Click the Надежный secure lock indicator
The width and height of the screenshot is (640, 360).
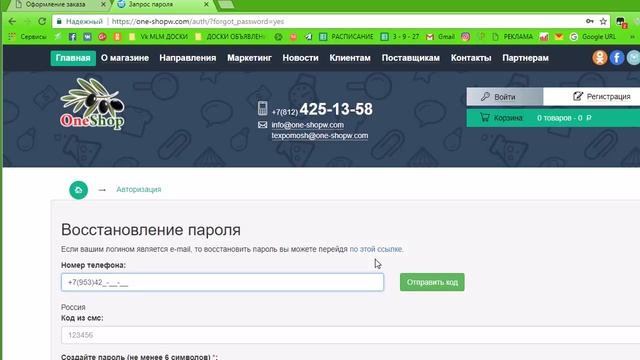pos(80,21)
